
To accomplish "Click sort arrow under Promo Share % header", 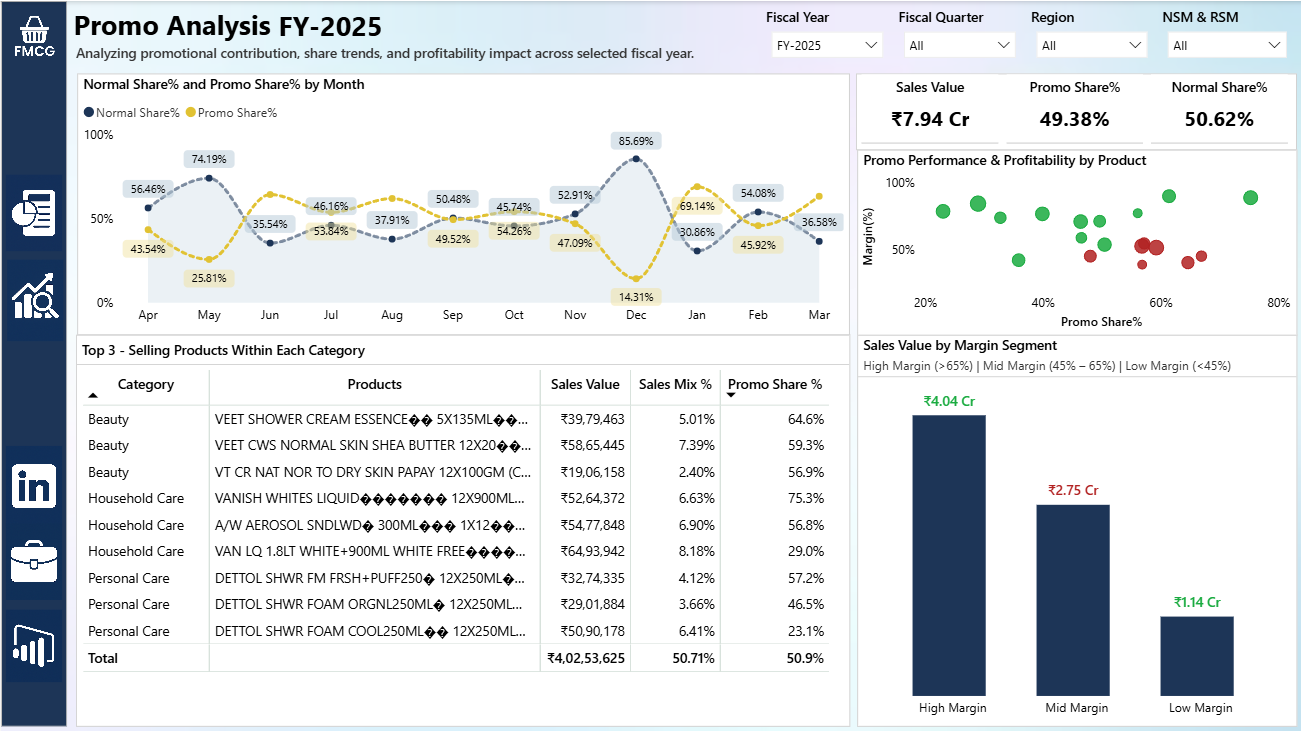I will pos(730,395).
